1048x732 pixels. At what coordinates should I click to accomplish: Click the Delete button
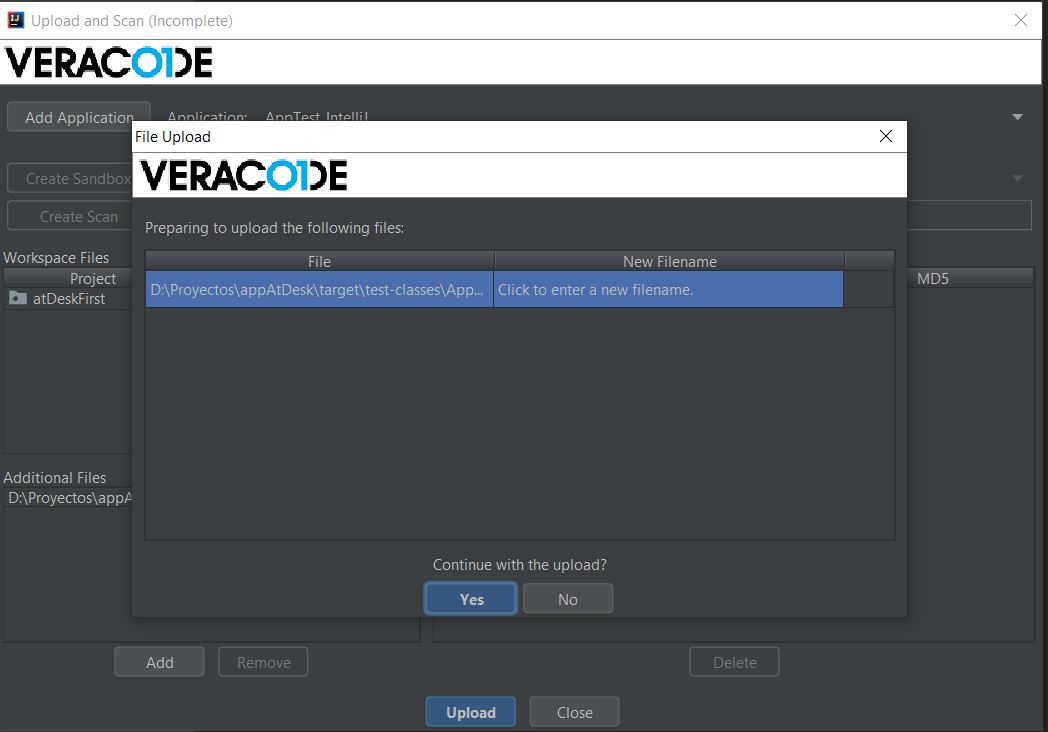(x=735, y=662)
